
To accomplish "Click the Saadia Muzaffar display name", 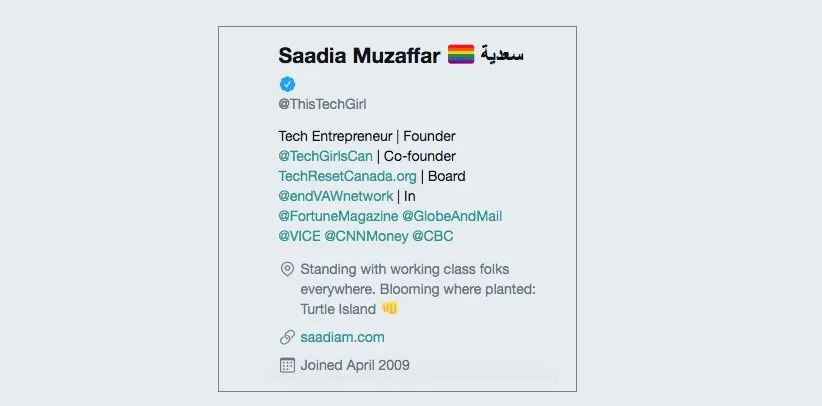I will [360, 56].
